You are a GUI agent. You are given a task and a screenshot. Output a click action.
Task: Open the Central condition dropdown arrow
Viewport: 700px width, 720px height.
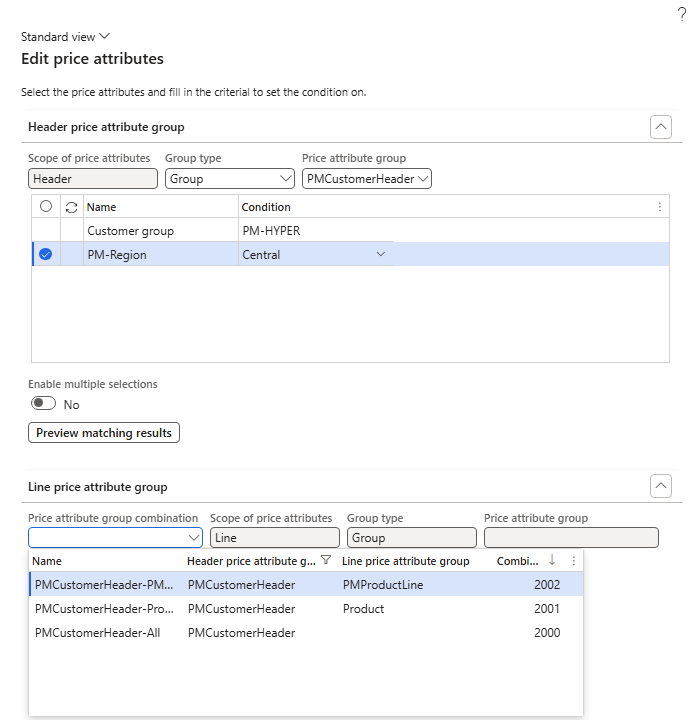click(x=381, y=254)
